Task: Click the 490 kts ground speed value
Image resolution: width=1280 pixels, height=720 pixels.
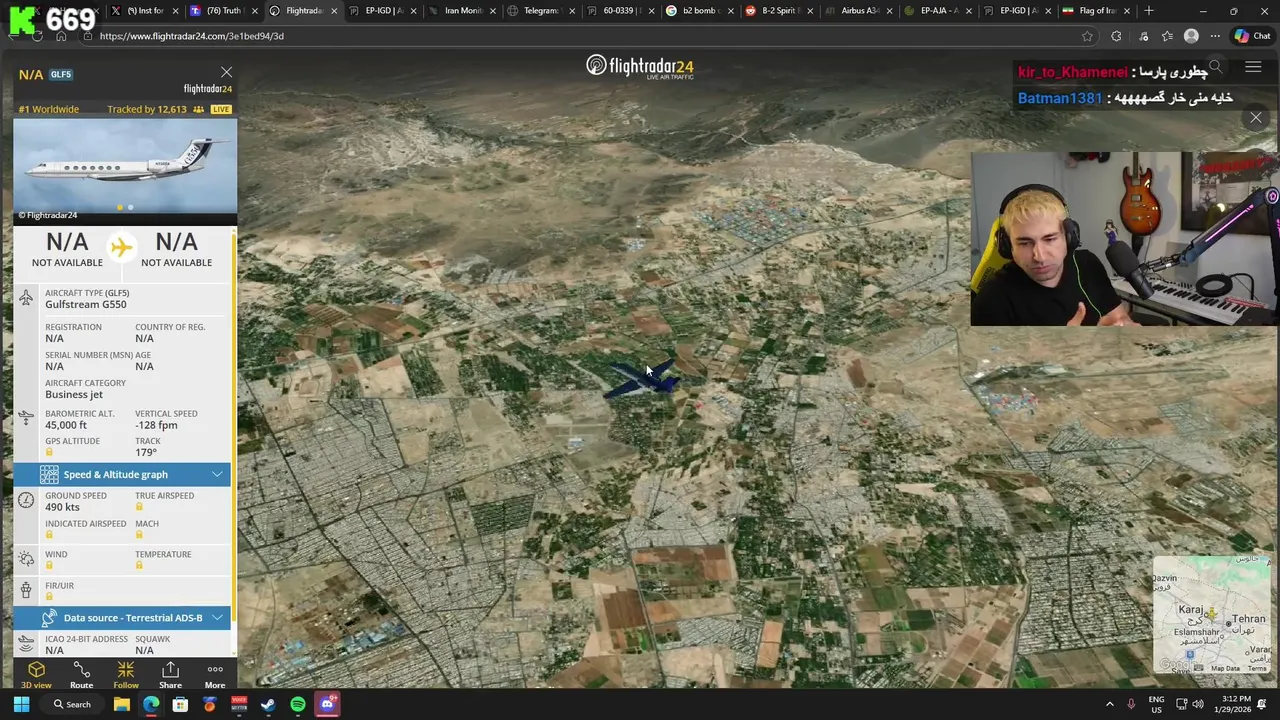Action: coord(62,507)
